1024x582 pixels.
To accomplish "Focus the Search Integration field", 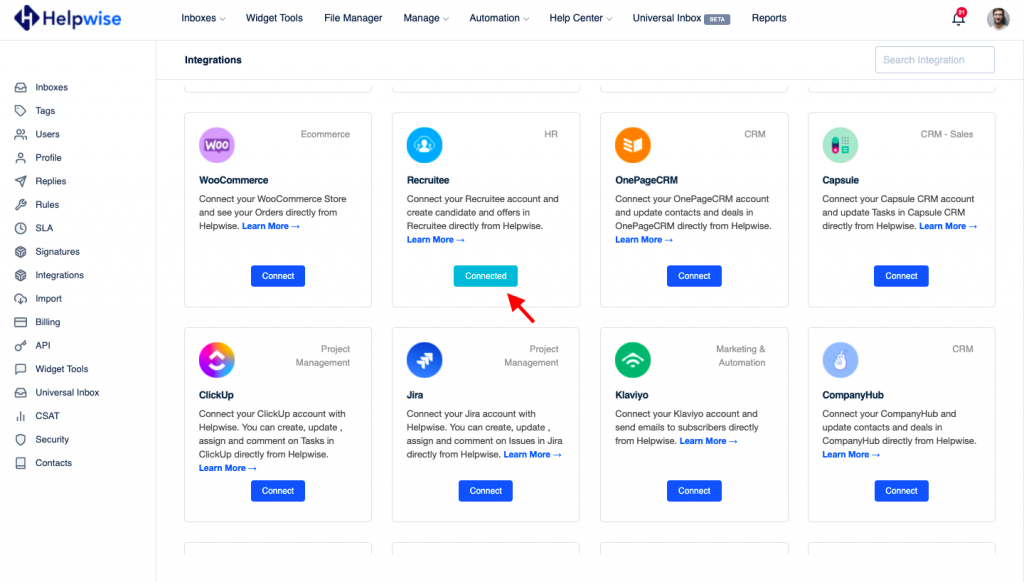I will [x=935, y=59].
